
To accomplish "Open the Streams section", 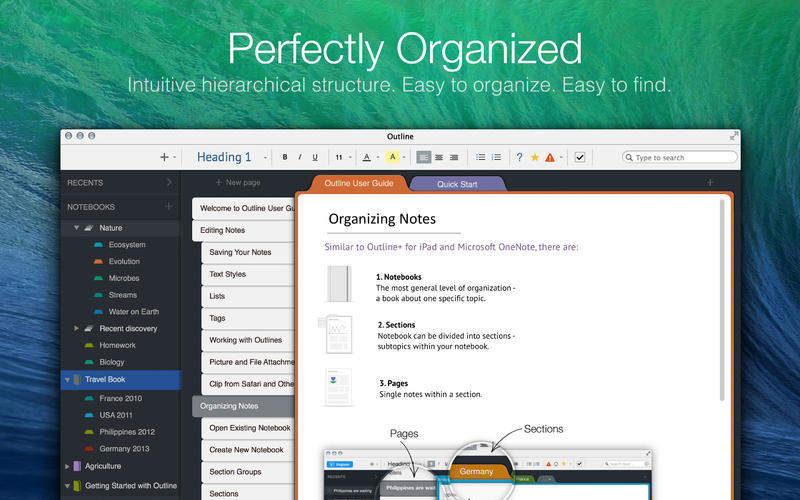I will 121,295.
